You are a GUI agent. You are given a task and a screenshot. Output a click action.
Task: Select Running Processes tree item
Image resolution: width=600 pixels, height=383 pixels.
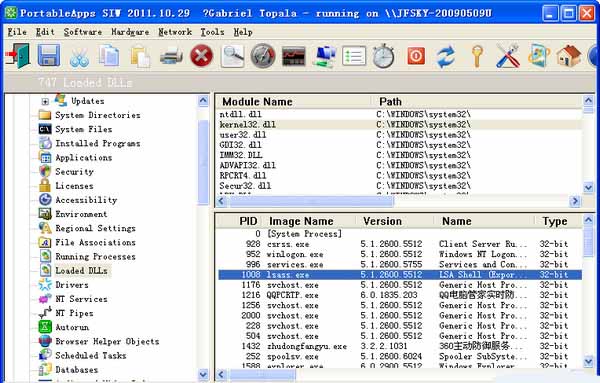point(95,257)
